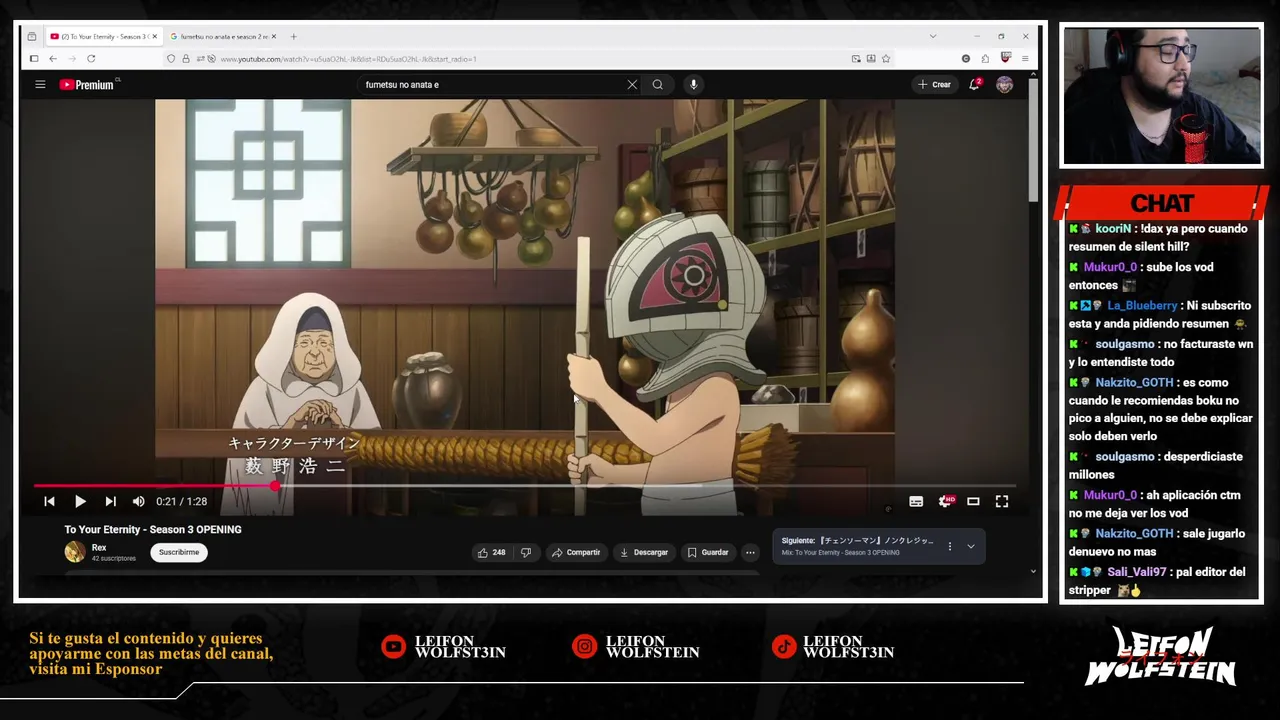Go forward in browser history

click(71, 59)
